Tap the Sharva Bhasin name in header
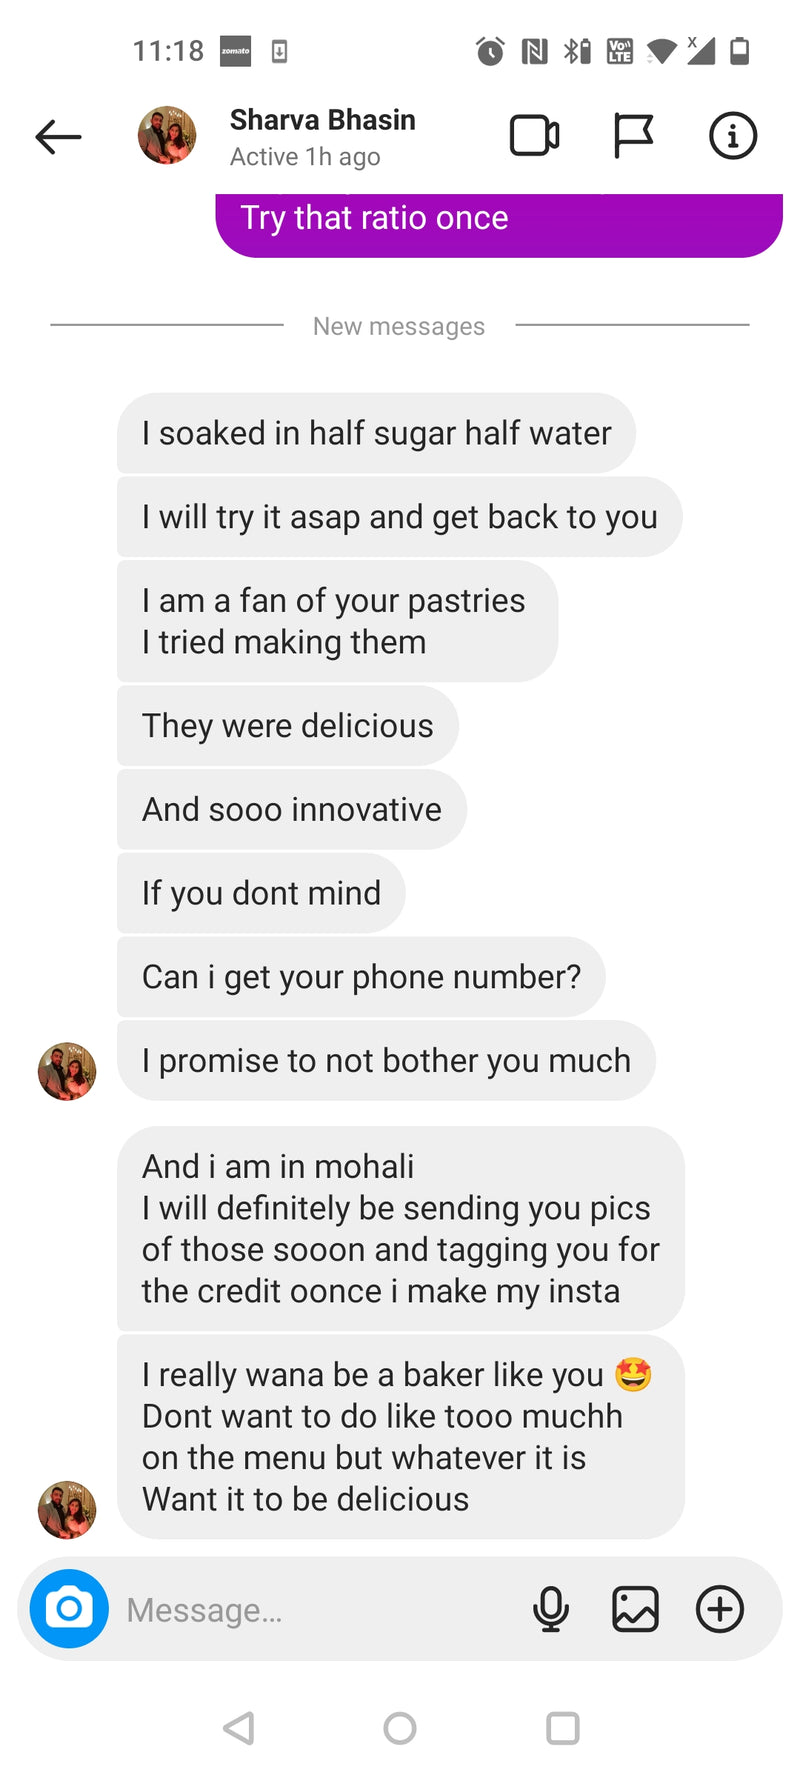 point(322,120)
